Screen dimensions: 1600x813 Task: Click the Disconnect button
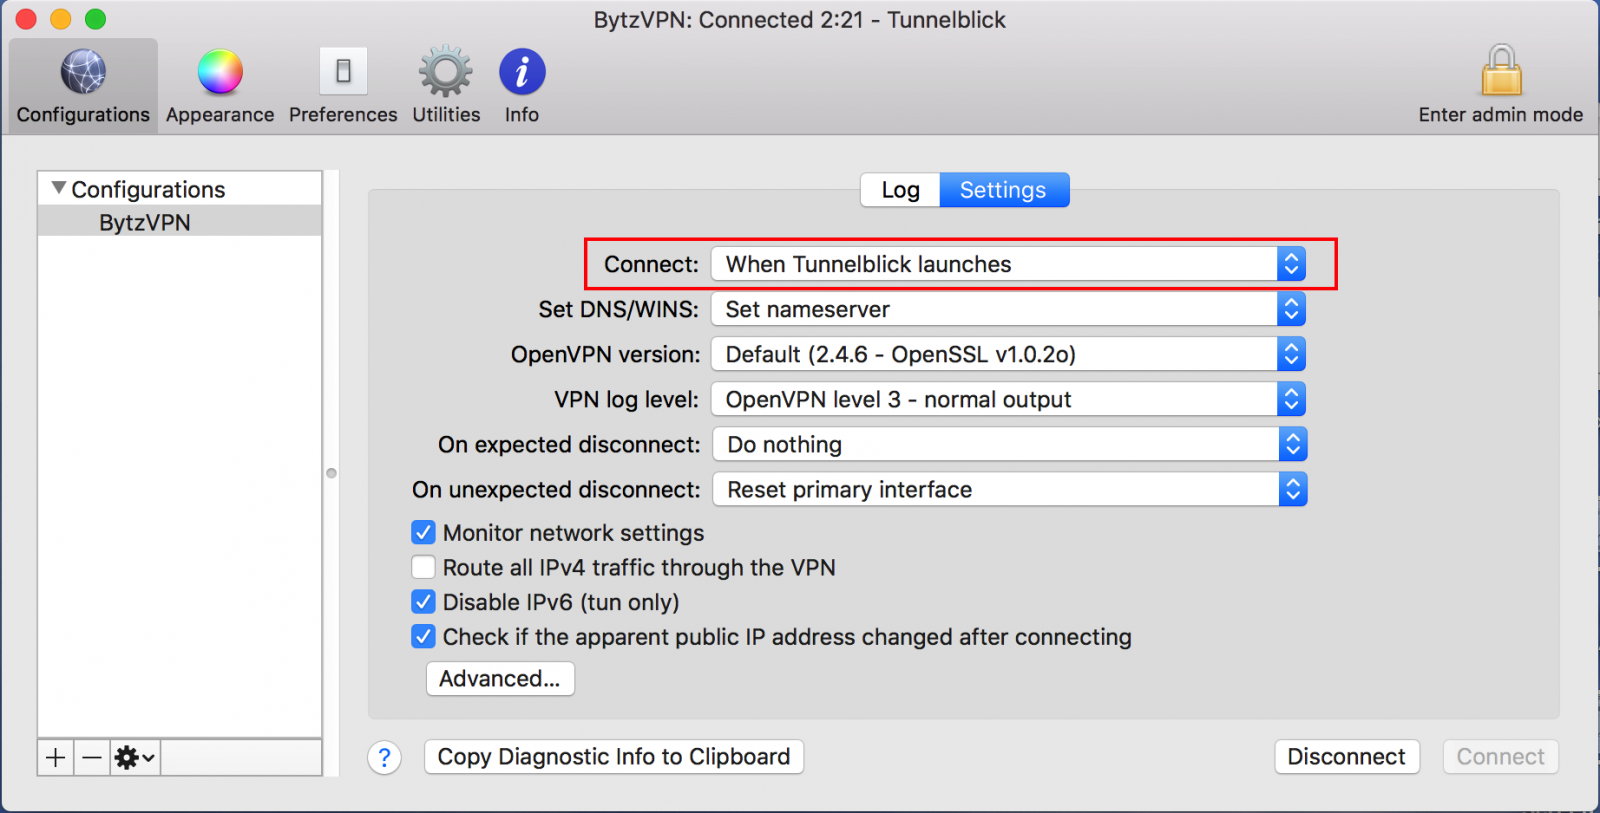pyautogui.click(x=1346, y=756)
